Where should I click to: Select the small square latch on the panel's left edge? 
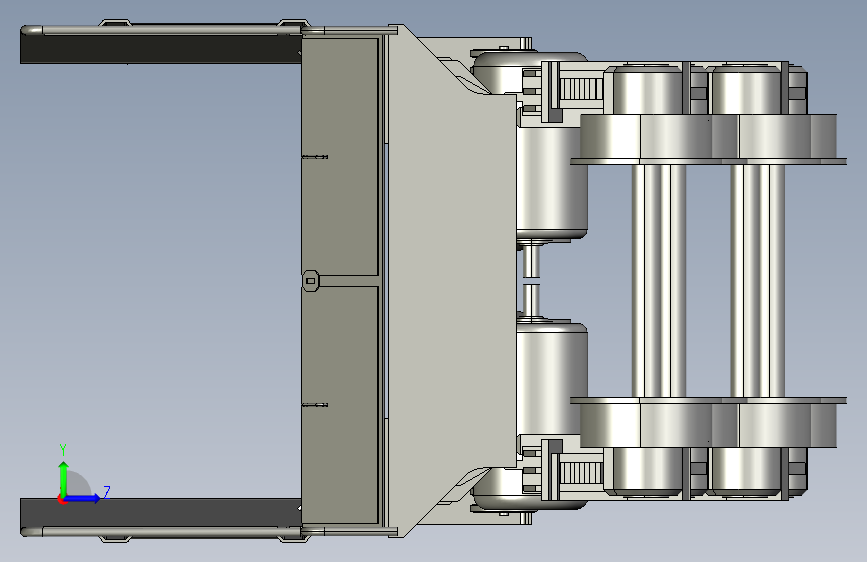311,281
